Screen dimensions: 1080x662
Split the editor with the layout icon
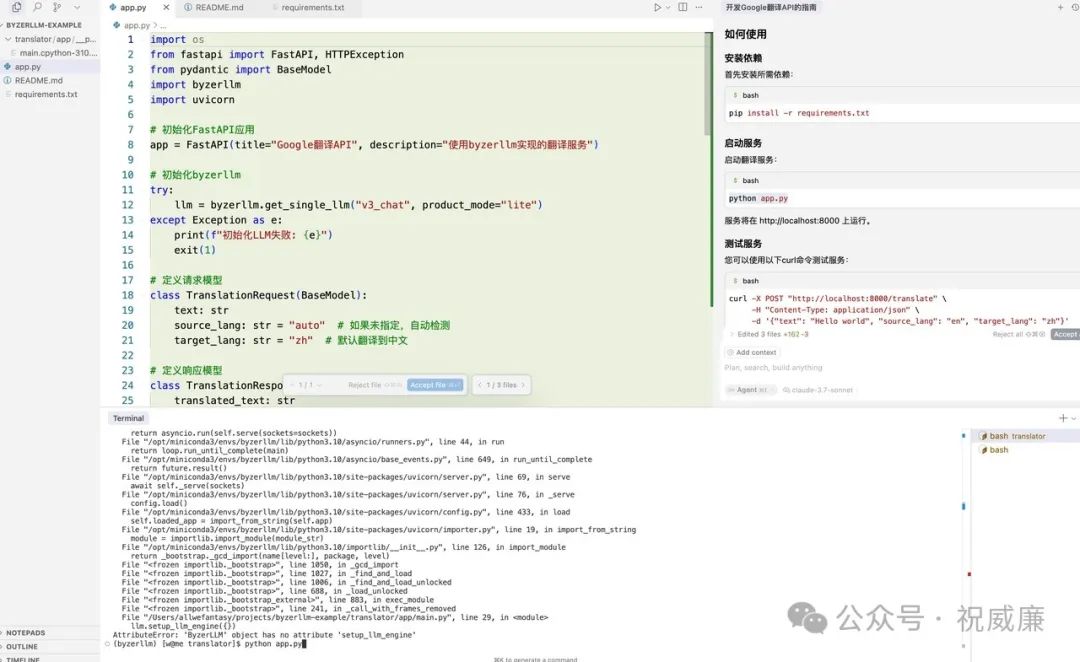coord(683,7)
